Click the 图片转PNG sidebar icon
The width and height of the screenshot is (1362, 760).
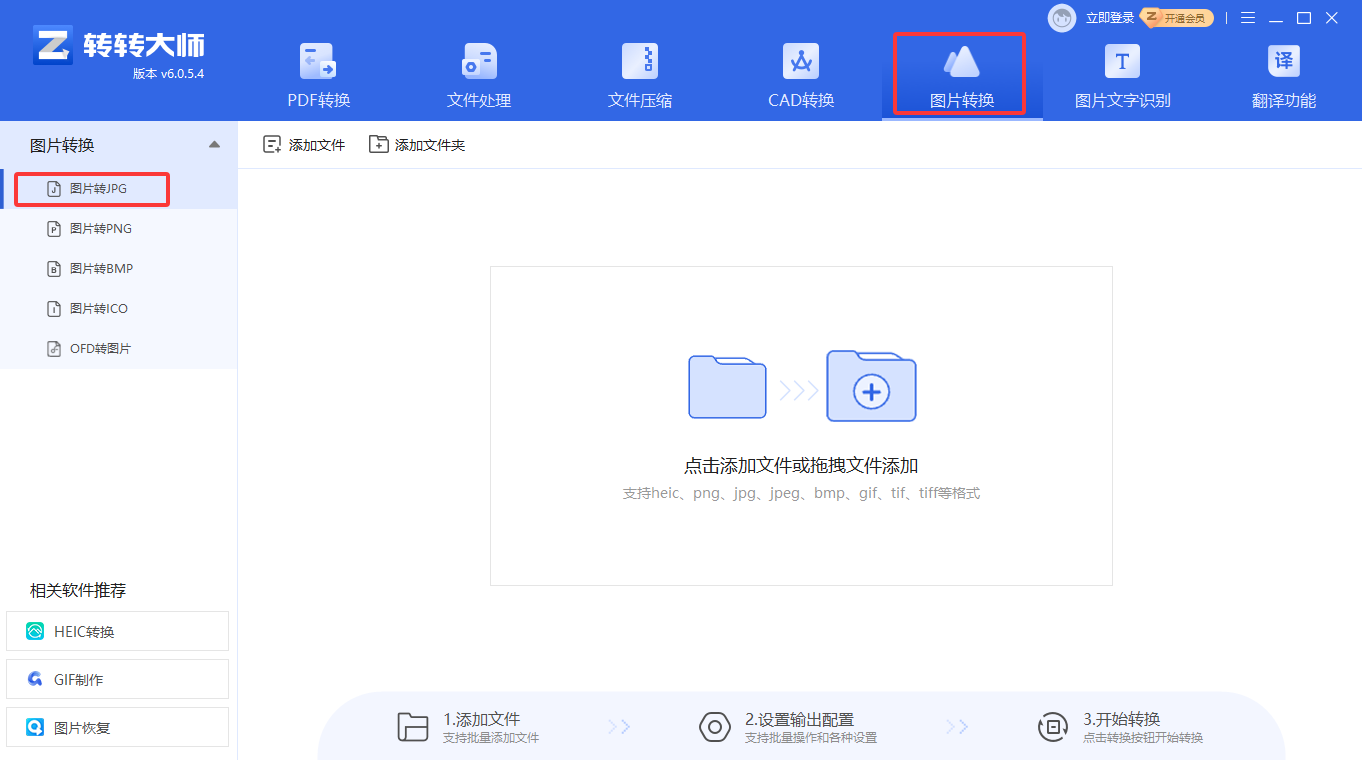click(55, 229)
